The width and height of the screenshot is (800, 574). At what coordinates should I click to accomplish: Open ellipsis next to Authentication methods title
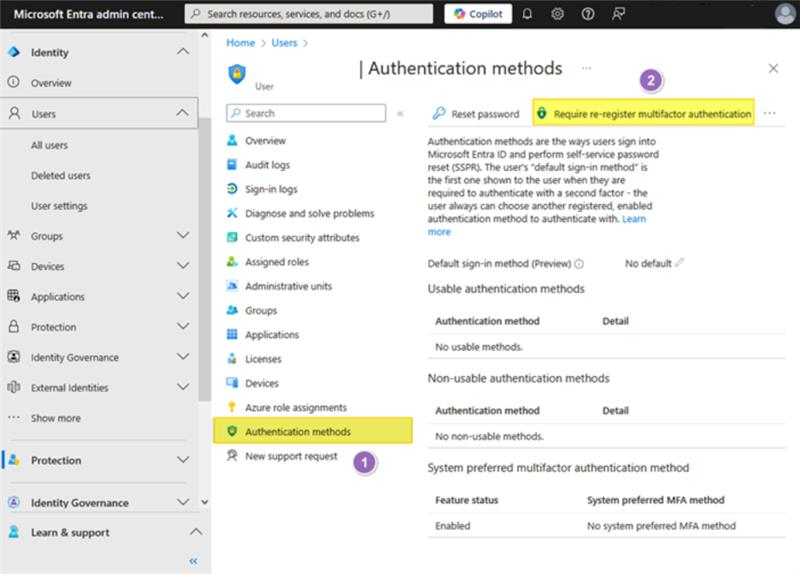tap(586, 68)
